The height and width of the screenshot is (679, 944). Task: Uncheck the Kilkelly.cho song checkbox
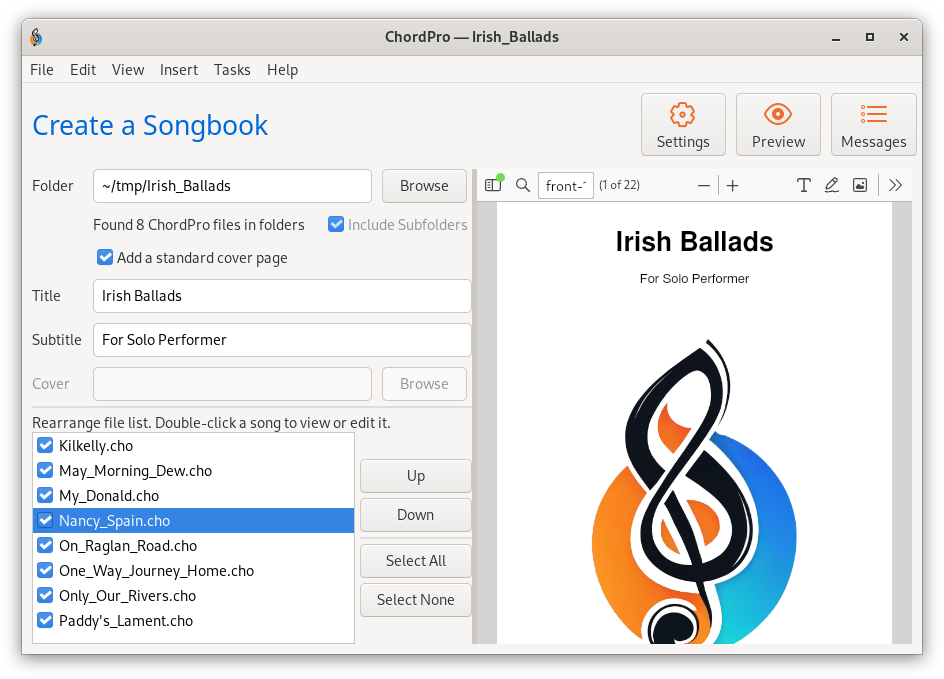click(45, 446)
